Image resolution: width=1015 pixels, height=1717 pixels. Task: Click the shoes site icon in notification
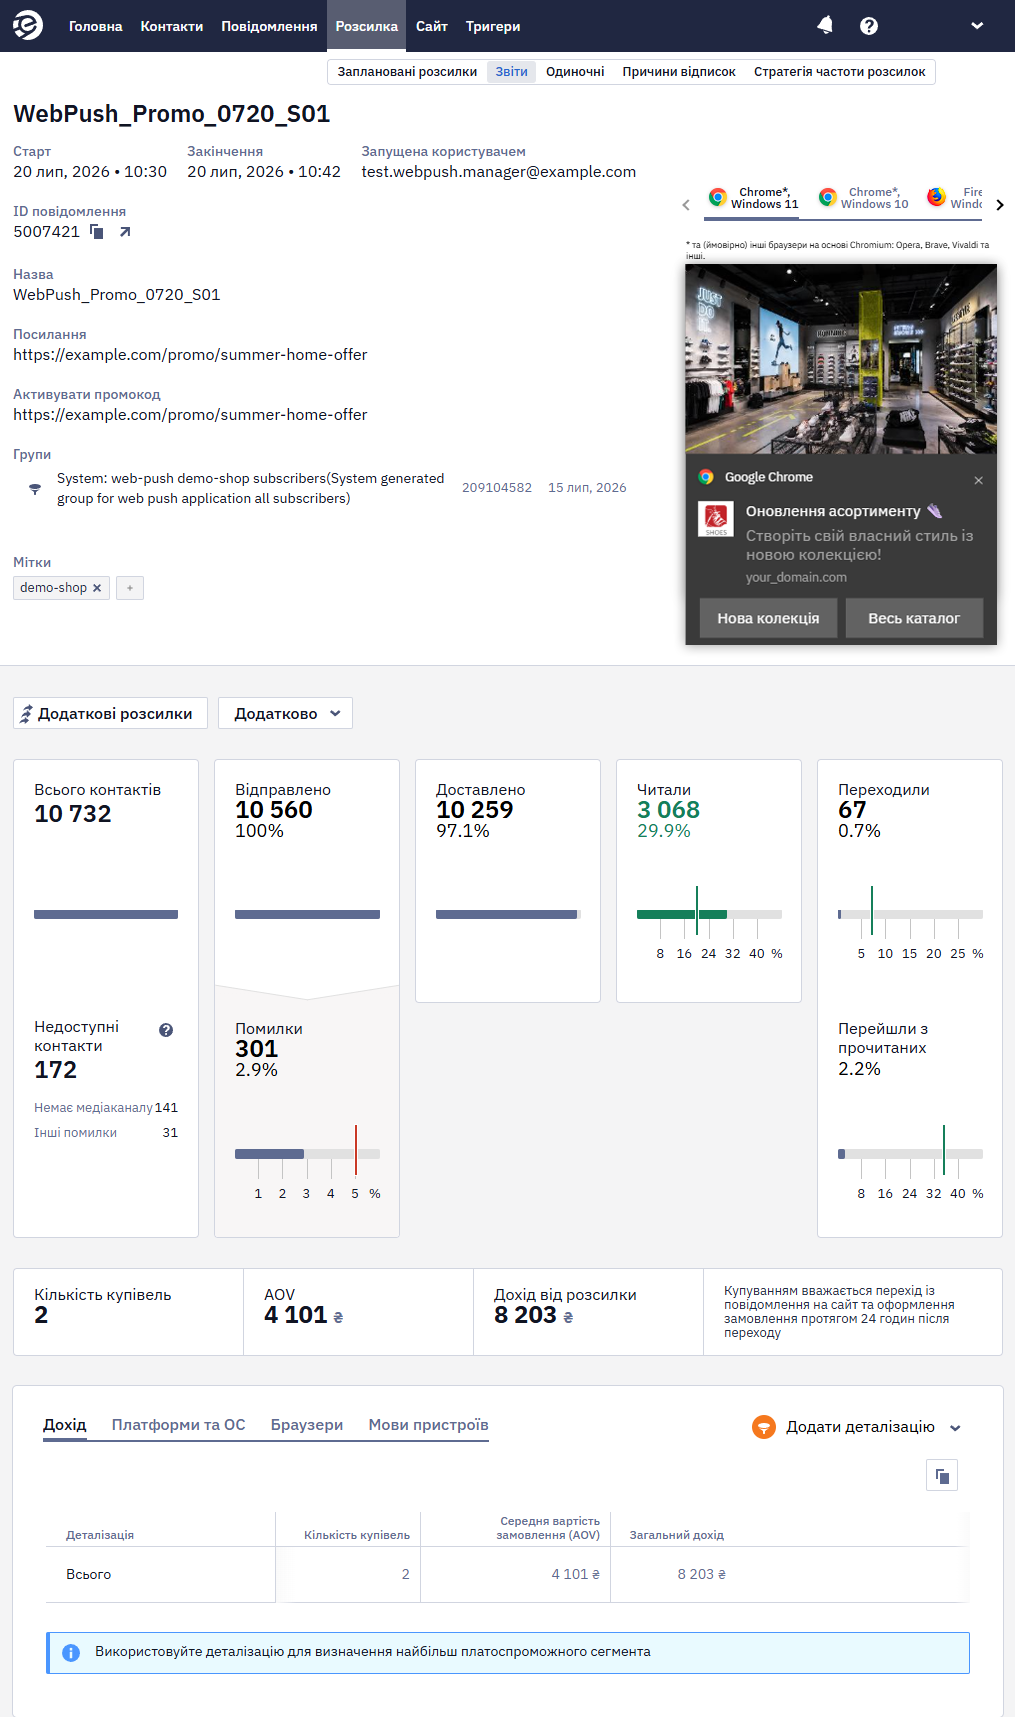pos(716,518)
